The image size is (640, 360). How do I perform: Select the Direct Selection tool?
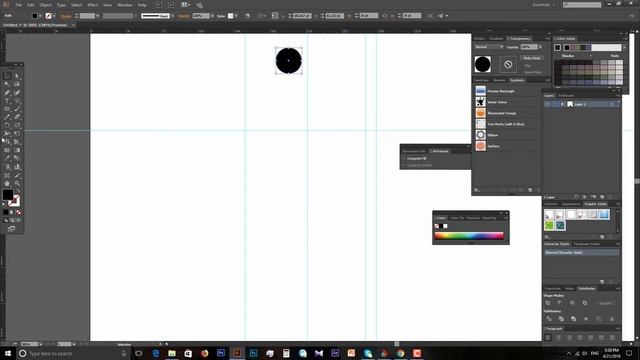pyautogui.click(x=17, y=76)
